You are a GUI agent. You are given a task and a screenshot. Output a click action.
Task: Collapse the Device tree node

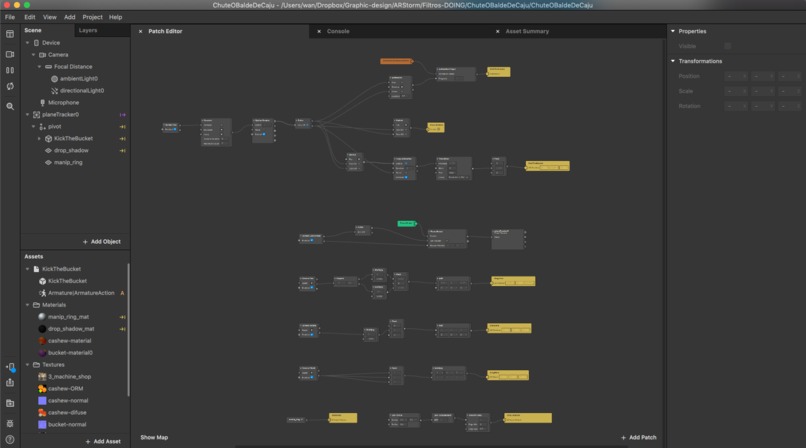tap(28, 43)
